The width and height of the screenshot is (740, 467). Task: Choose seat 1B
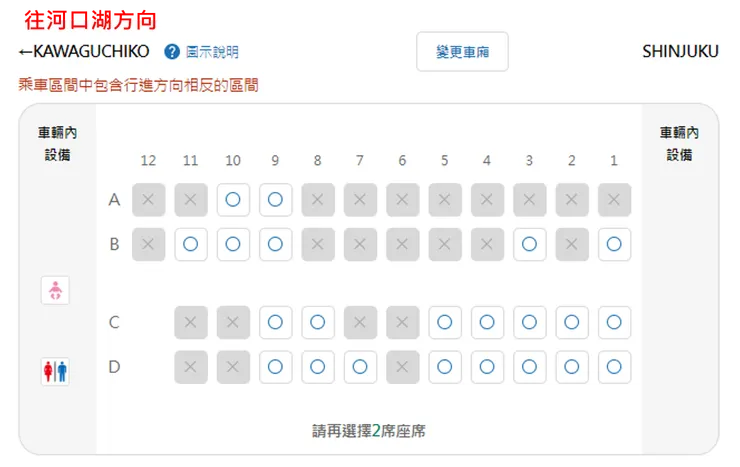point(614,244)
